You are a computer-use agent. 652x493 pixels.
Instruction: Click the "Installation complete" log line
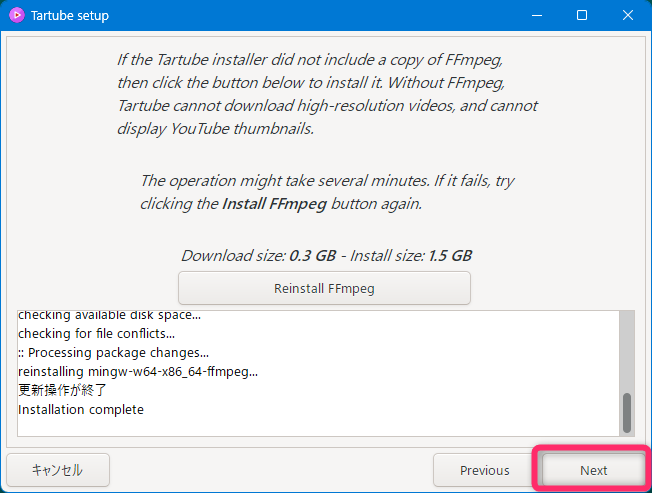[x=81, y=410]
